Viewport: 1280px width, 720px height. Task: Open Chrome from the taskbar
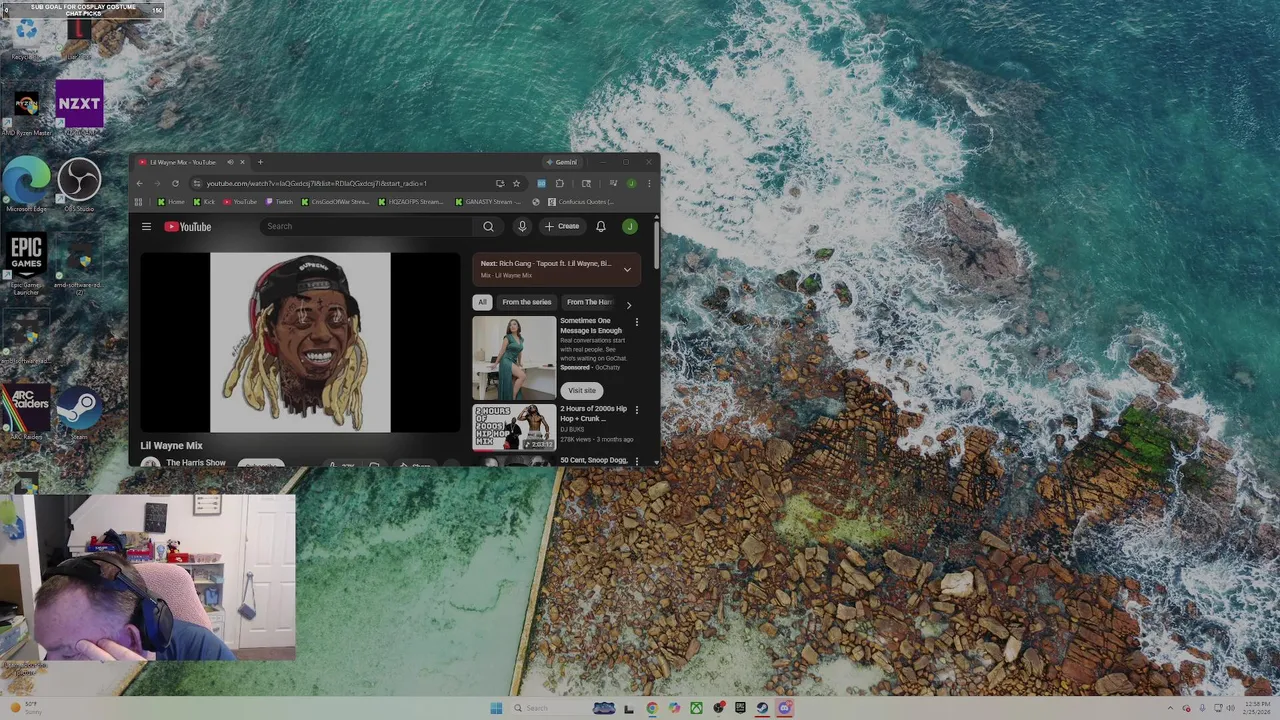652,708
